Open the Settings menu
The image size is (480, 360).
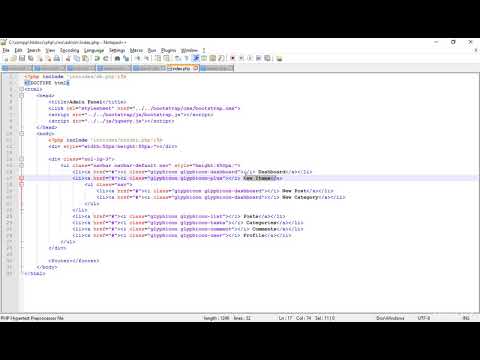117,50
